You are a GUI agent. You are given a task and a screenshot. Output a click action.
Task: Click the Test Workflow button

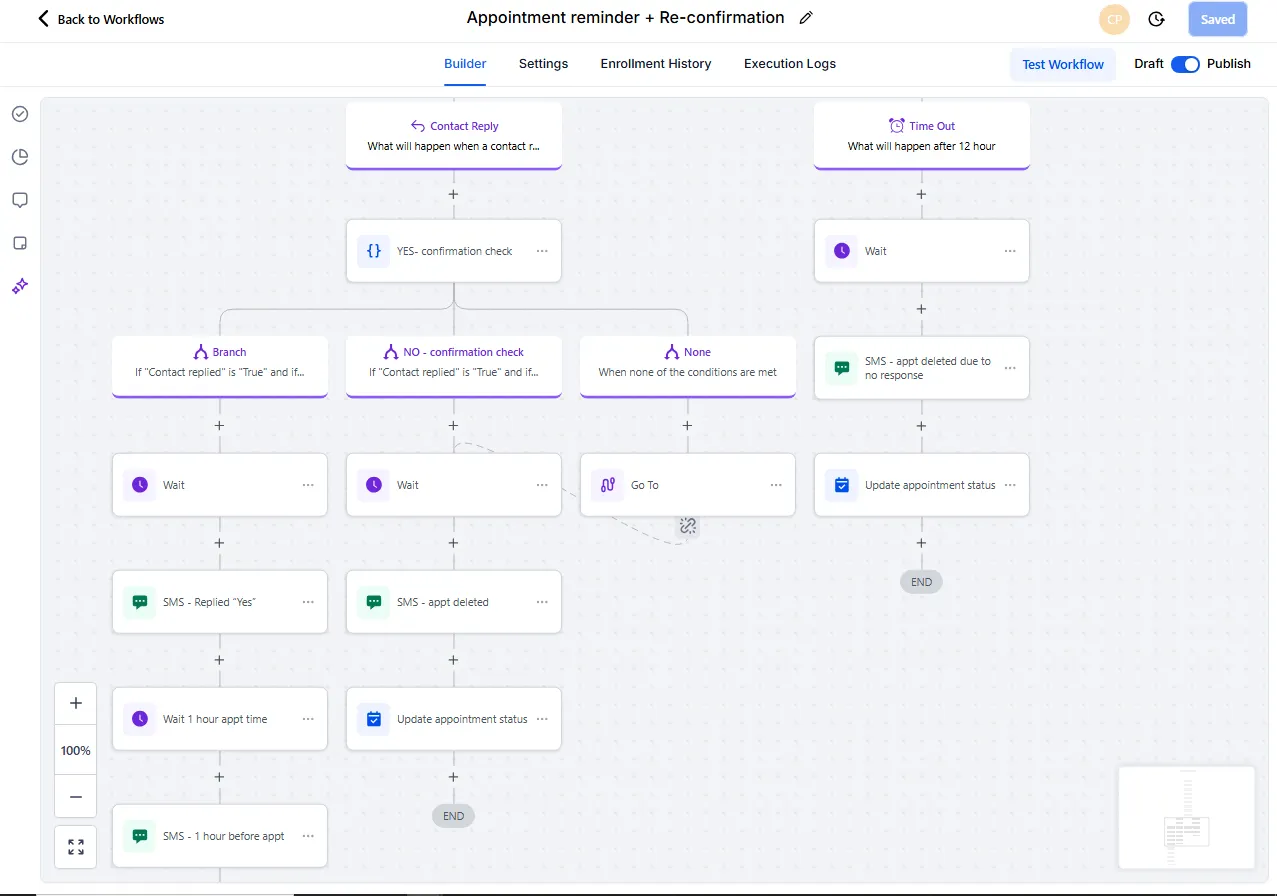1062,64
